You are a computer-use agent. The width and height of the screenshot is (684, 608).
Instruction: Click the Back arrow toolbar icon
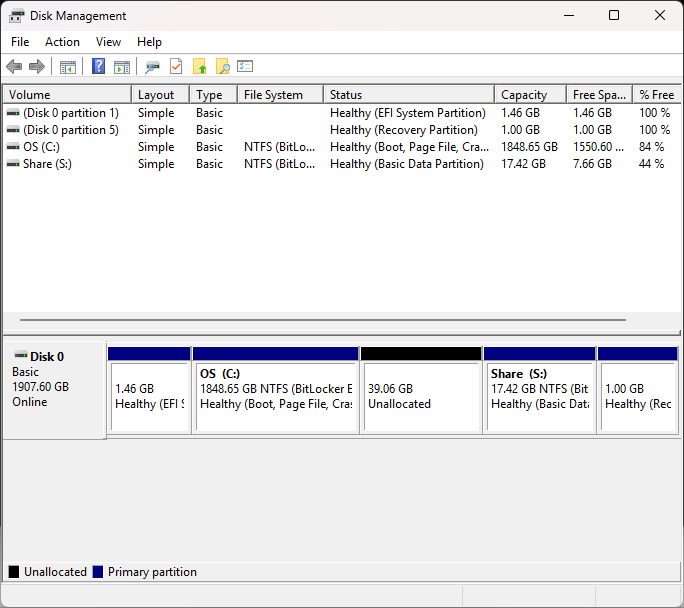(14, 67)
